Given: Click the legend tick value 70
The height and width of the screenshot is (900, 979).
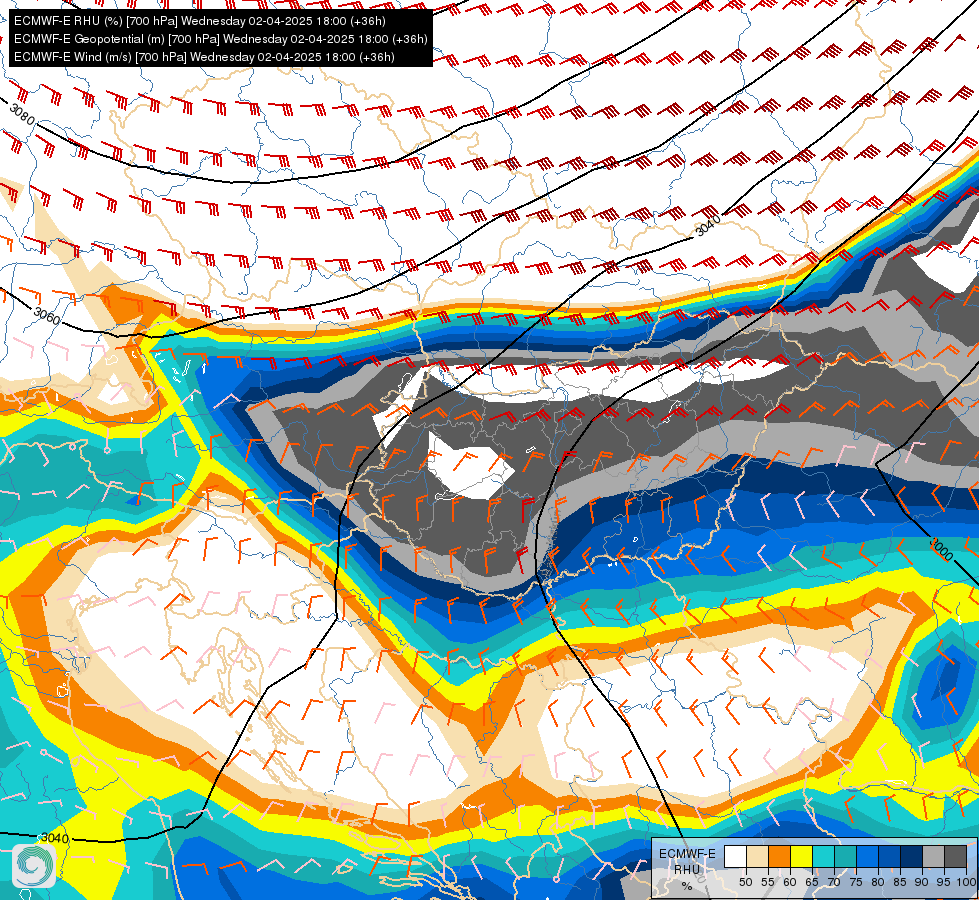Looking at the screenshot, I should [x=834, y=882].
